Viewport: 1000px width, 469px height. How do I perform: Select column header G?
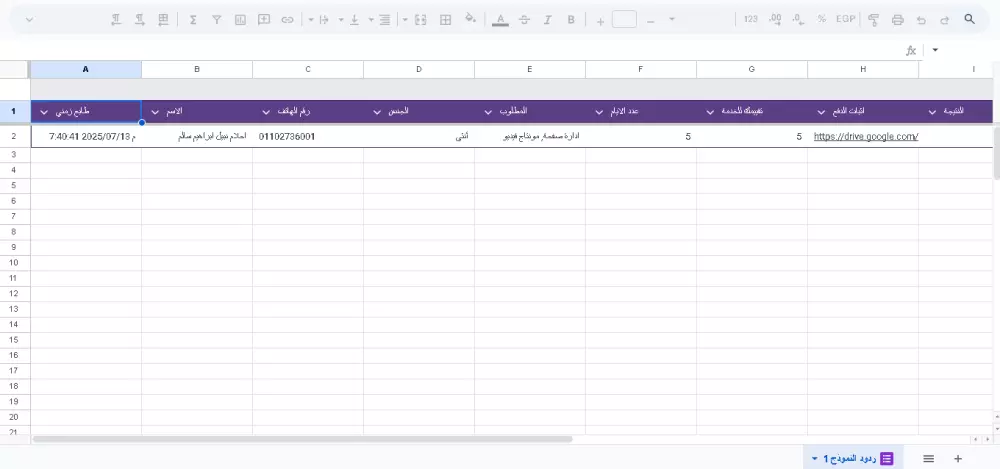tap(752, 69)
